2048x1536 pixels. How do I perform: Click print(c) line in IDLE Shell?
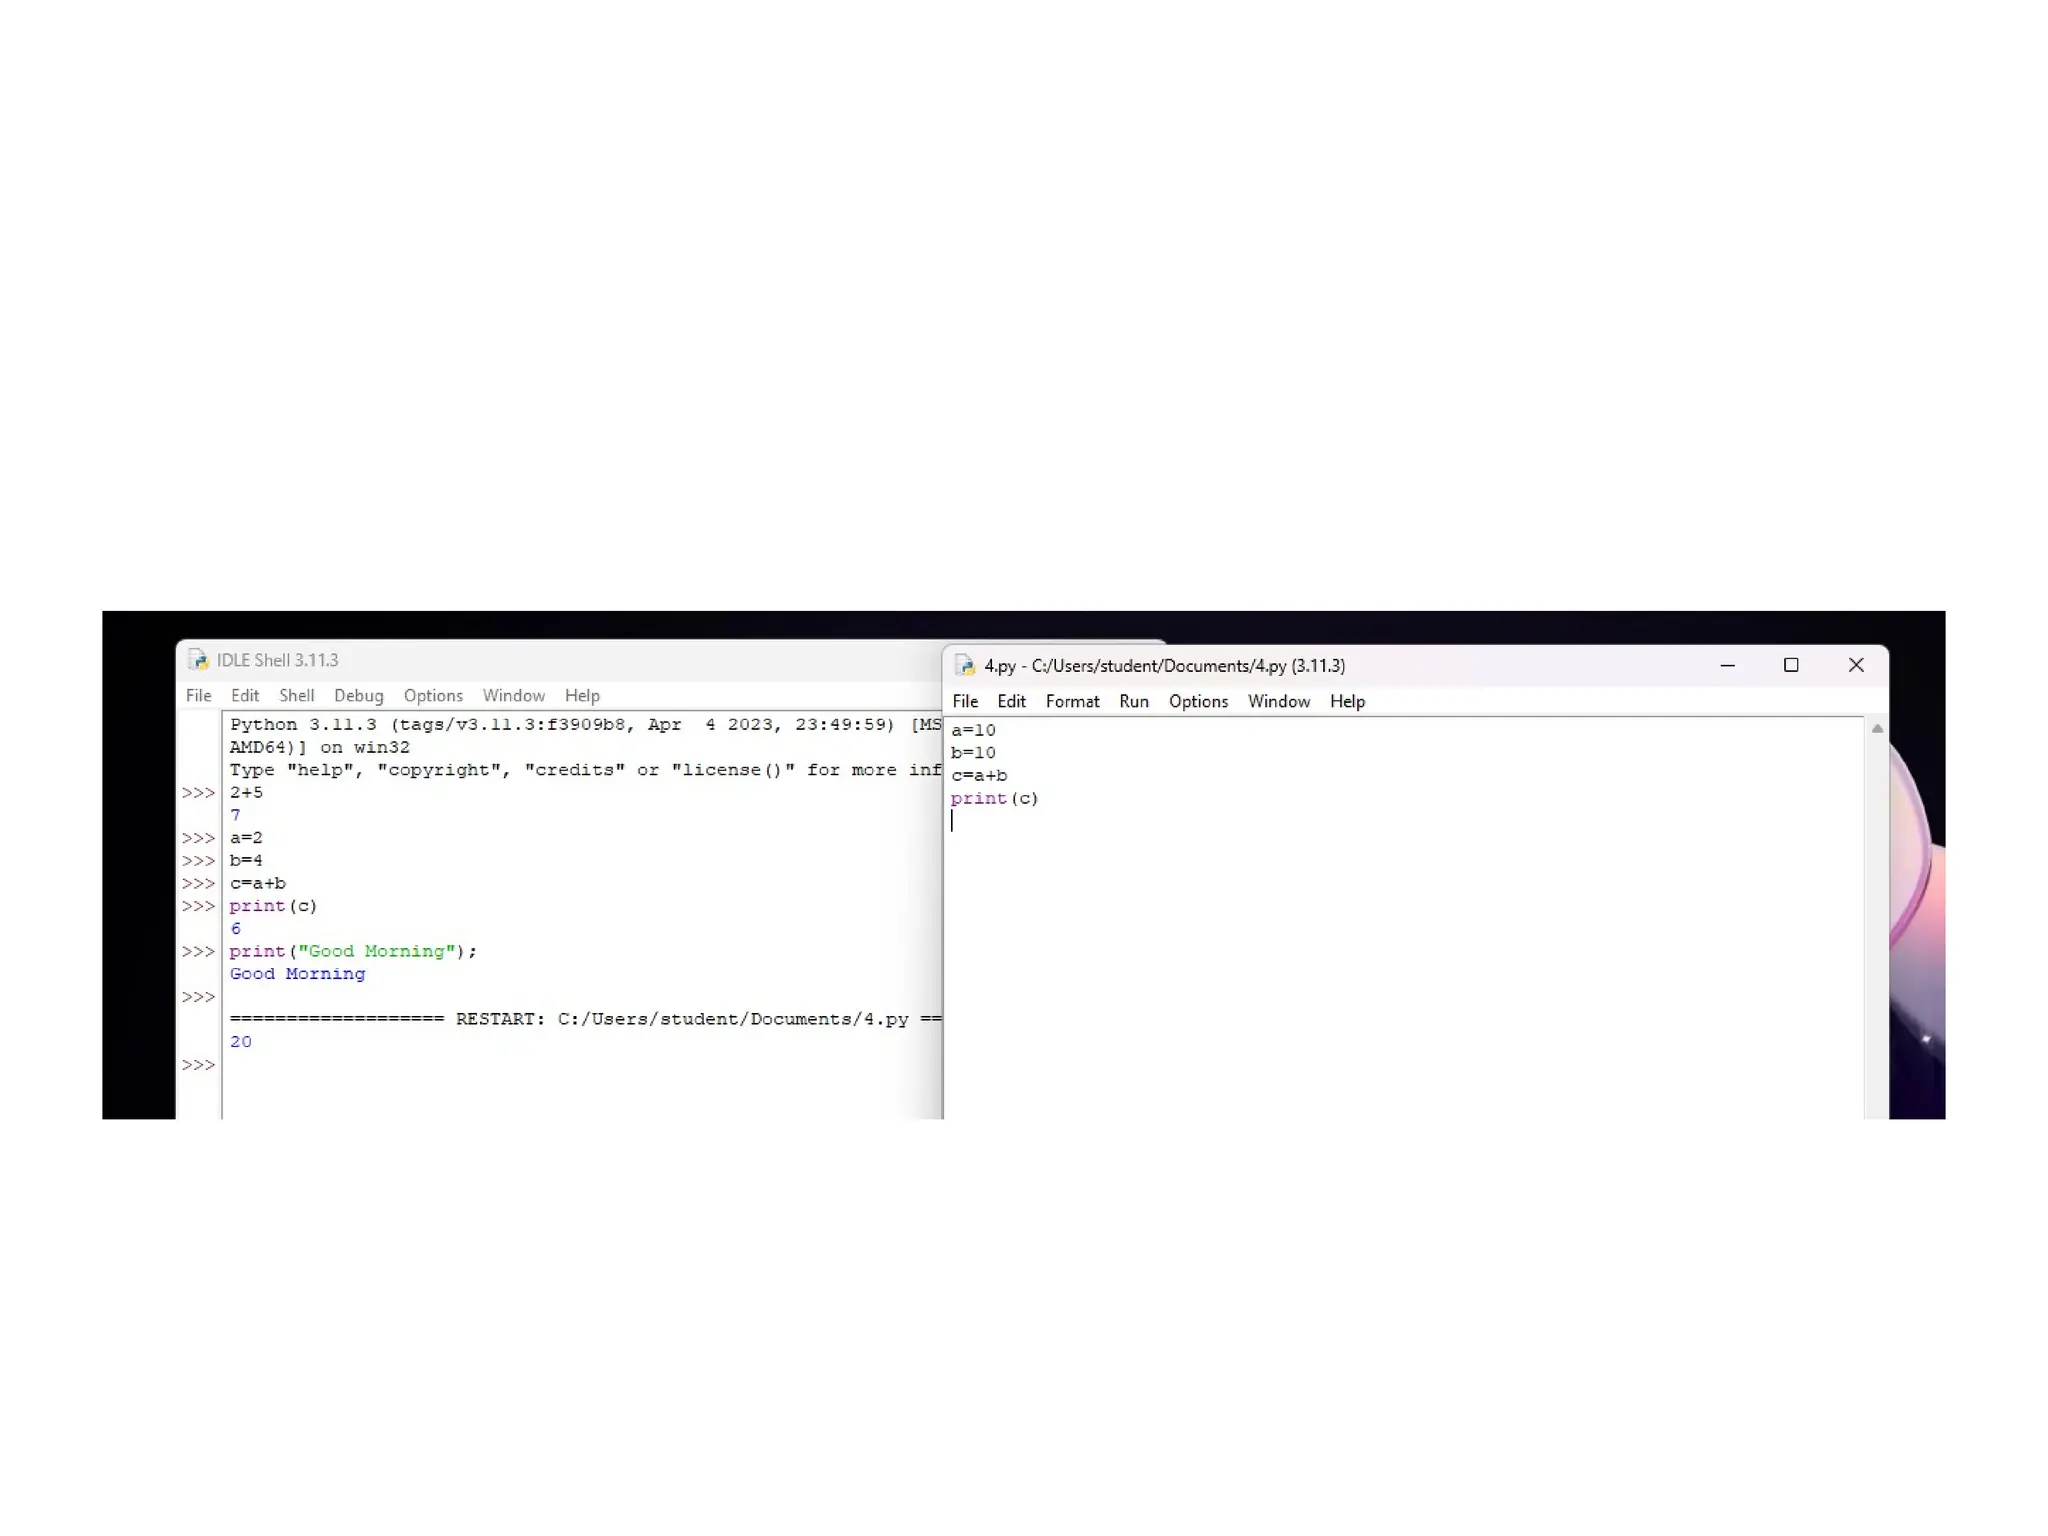pos(273,906)
